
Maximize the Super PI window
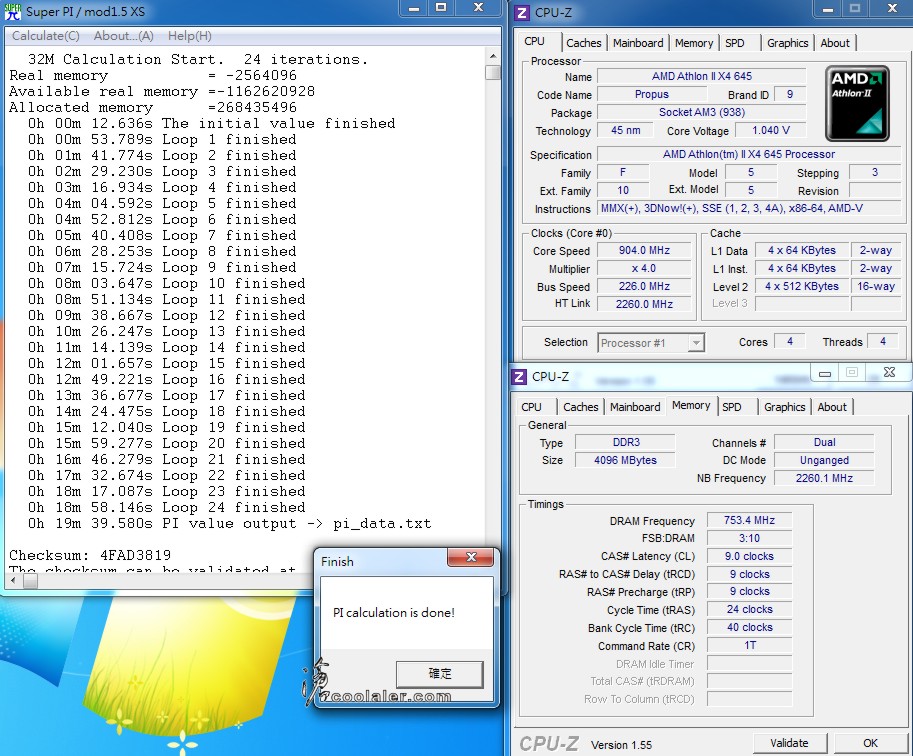click(x=441, y=8)
